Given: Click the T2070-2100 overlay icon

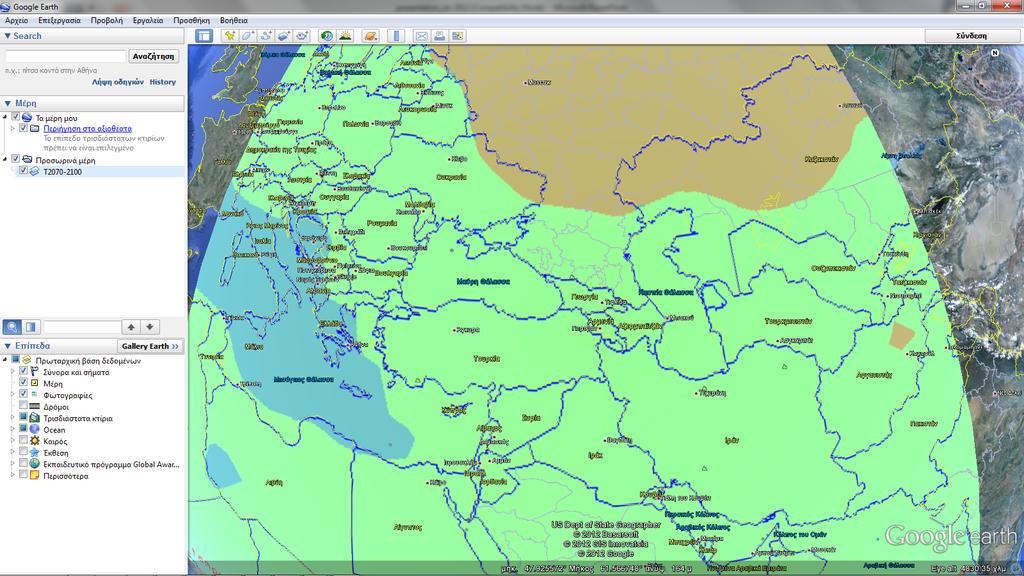Looking at the screenshot, I should pyautogui.click(x=35, y=171).
